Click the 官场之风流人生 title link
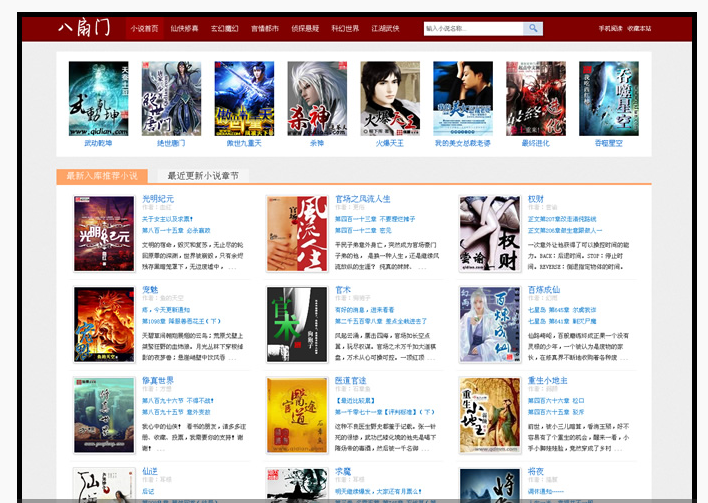This screenshot has width=708, height=503. (x=363, y=199)
